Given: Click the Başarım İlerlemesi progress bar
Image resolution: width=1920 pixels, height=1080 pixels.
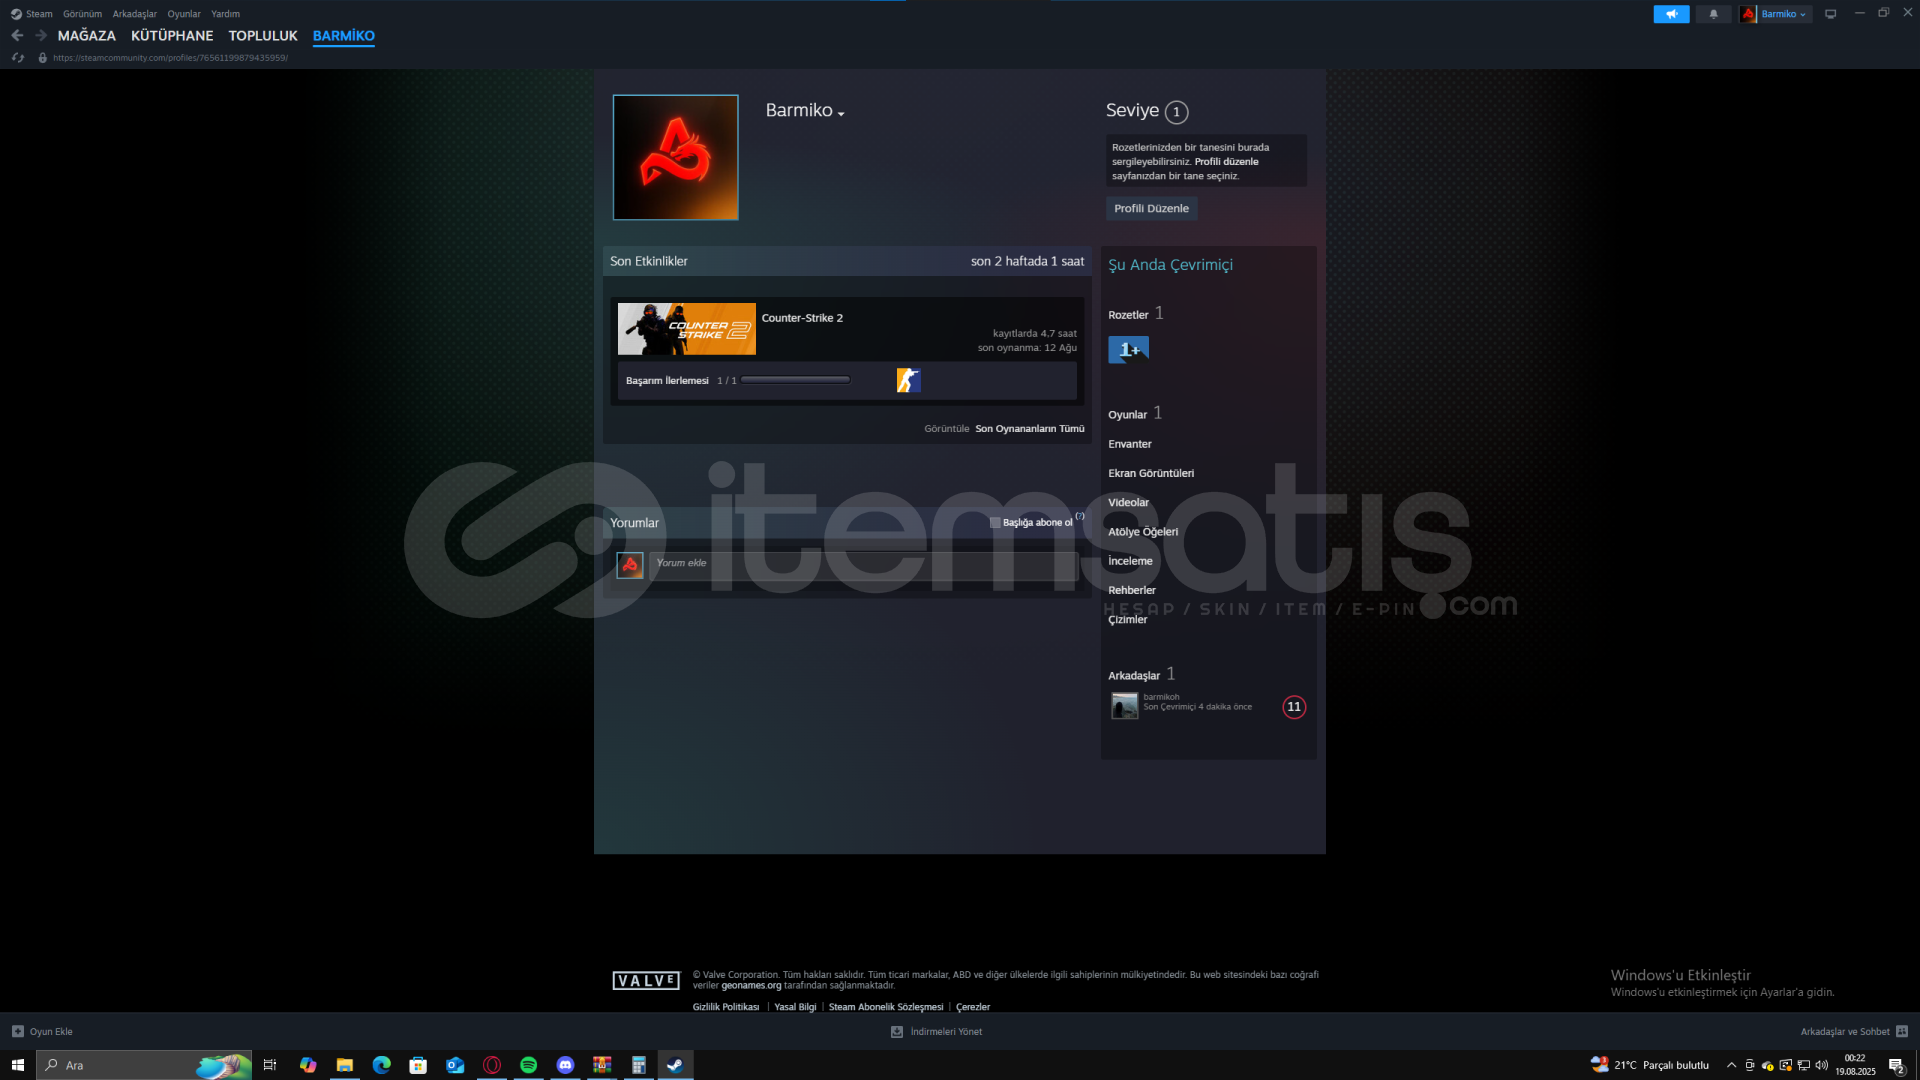Looking at the screenshot, I should [x=795, y=380].
